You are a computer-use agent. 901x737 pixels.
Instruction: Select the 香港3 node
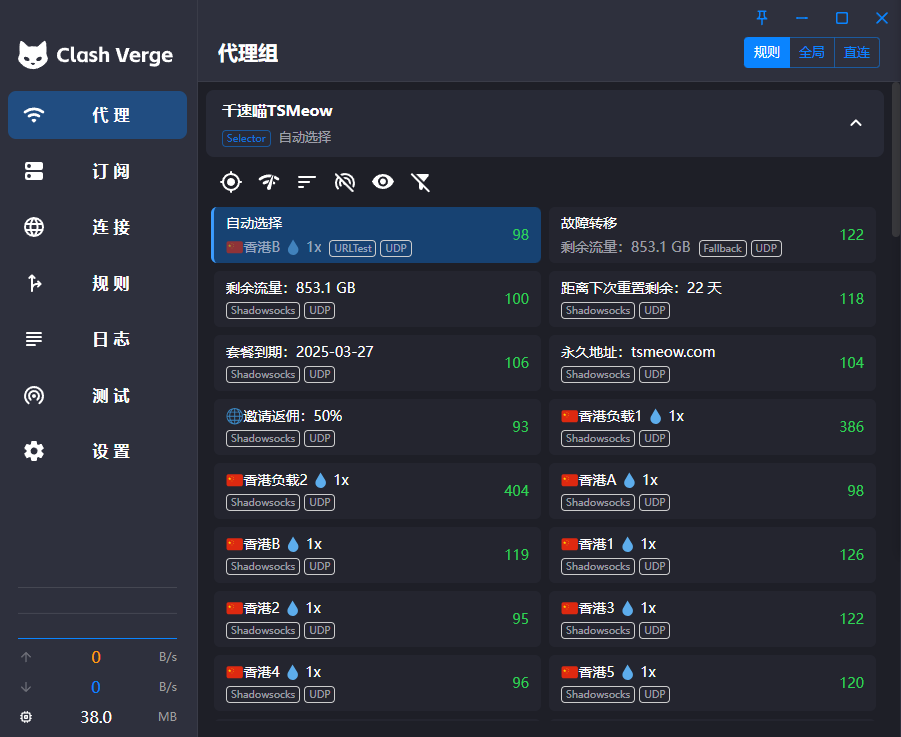point(712,619)
